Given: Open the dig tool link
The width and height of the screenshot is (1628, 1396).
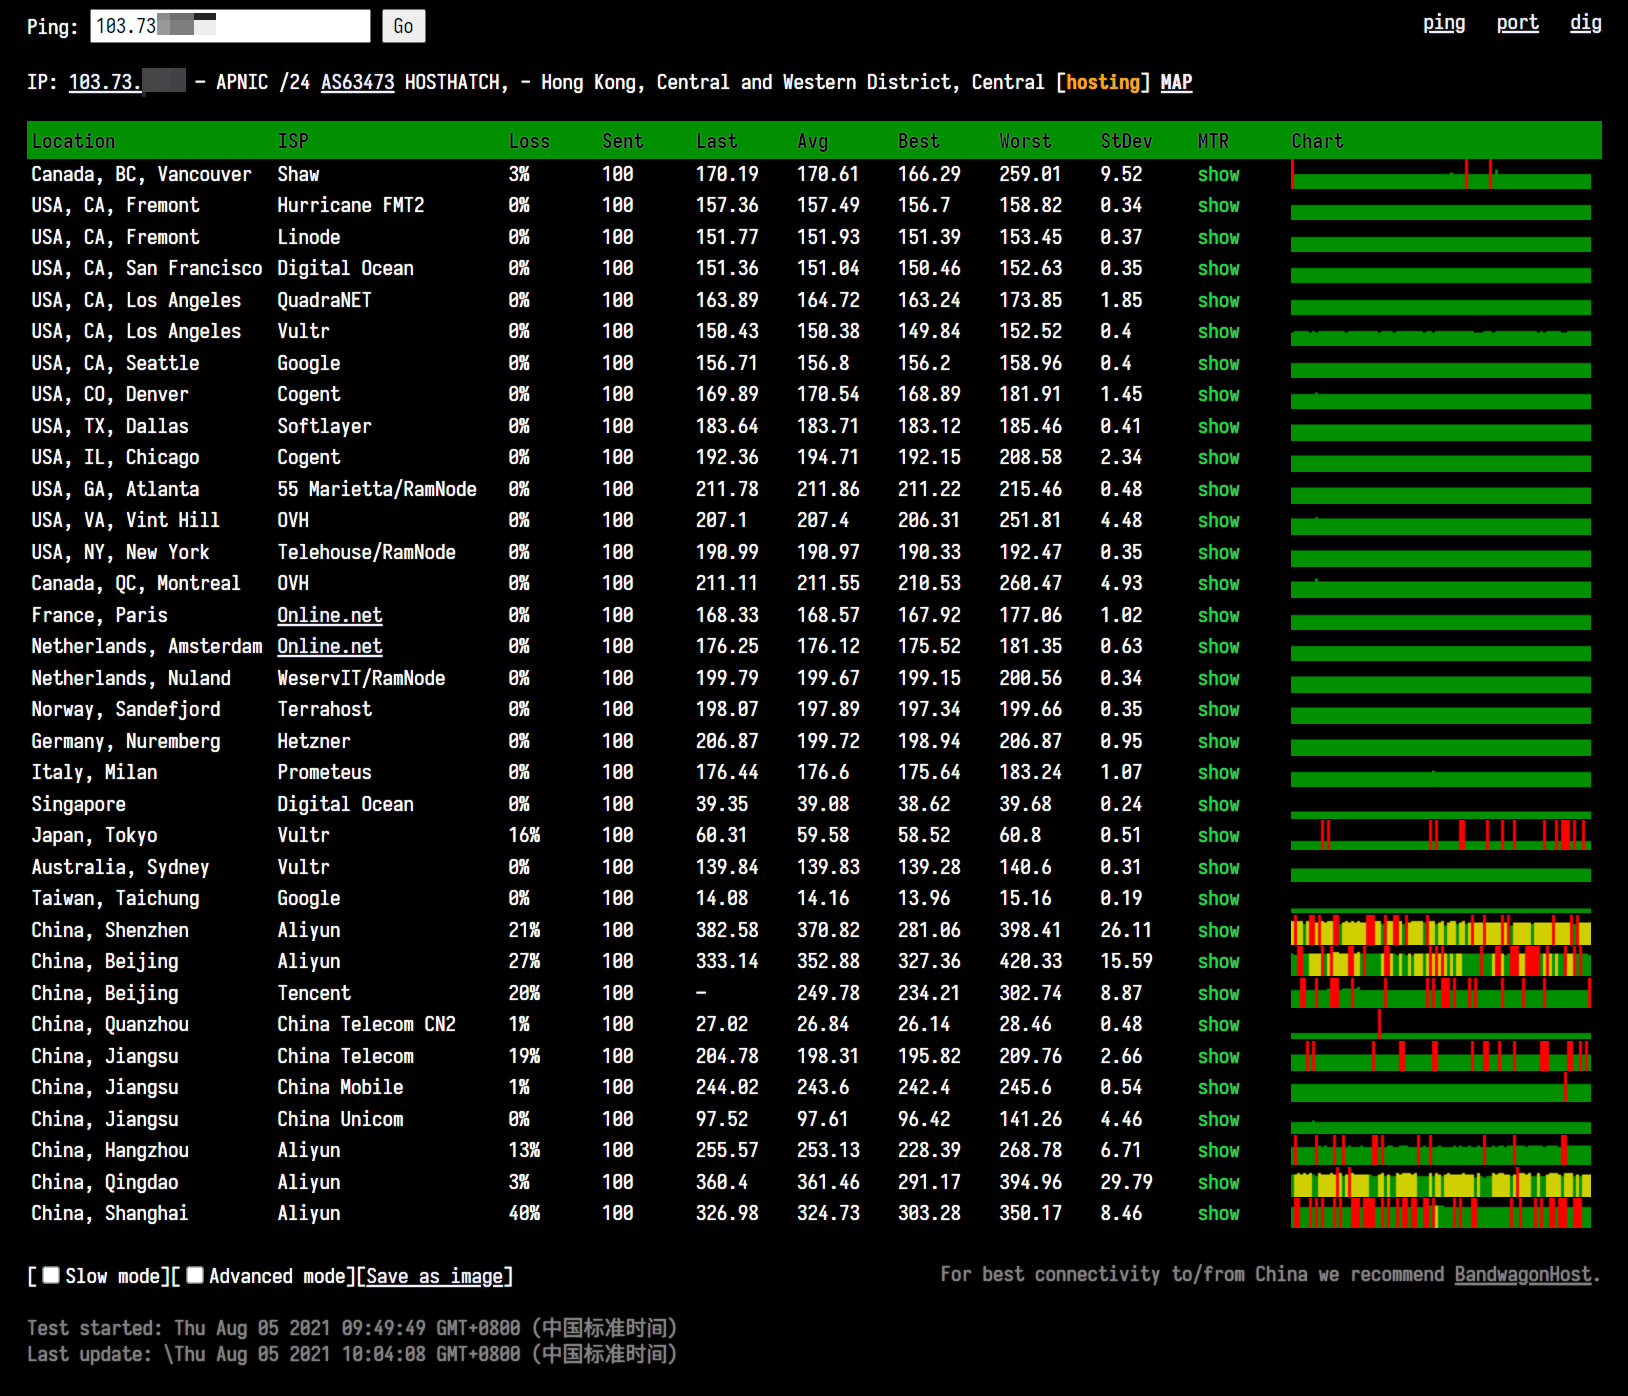Looking at the screenshot, I should (x=1585, y=23).
